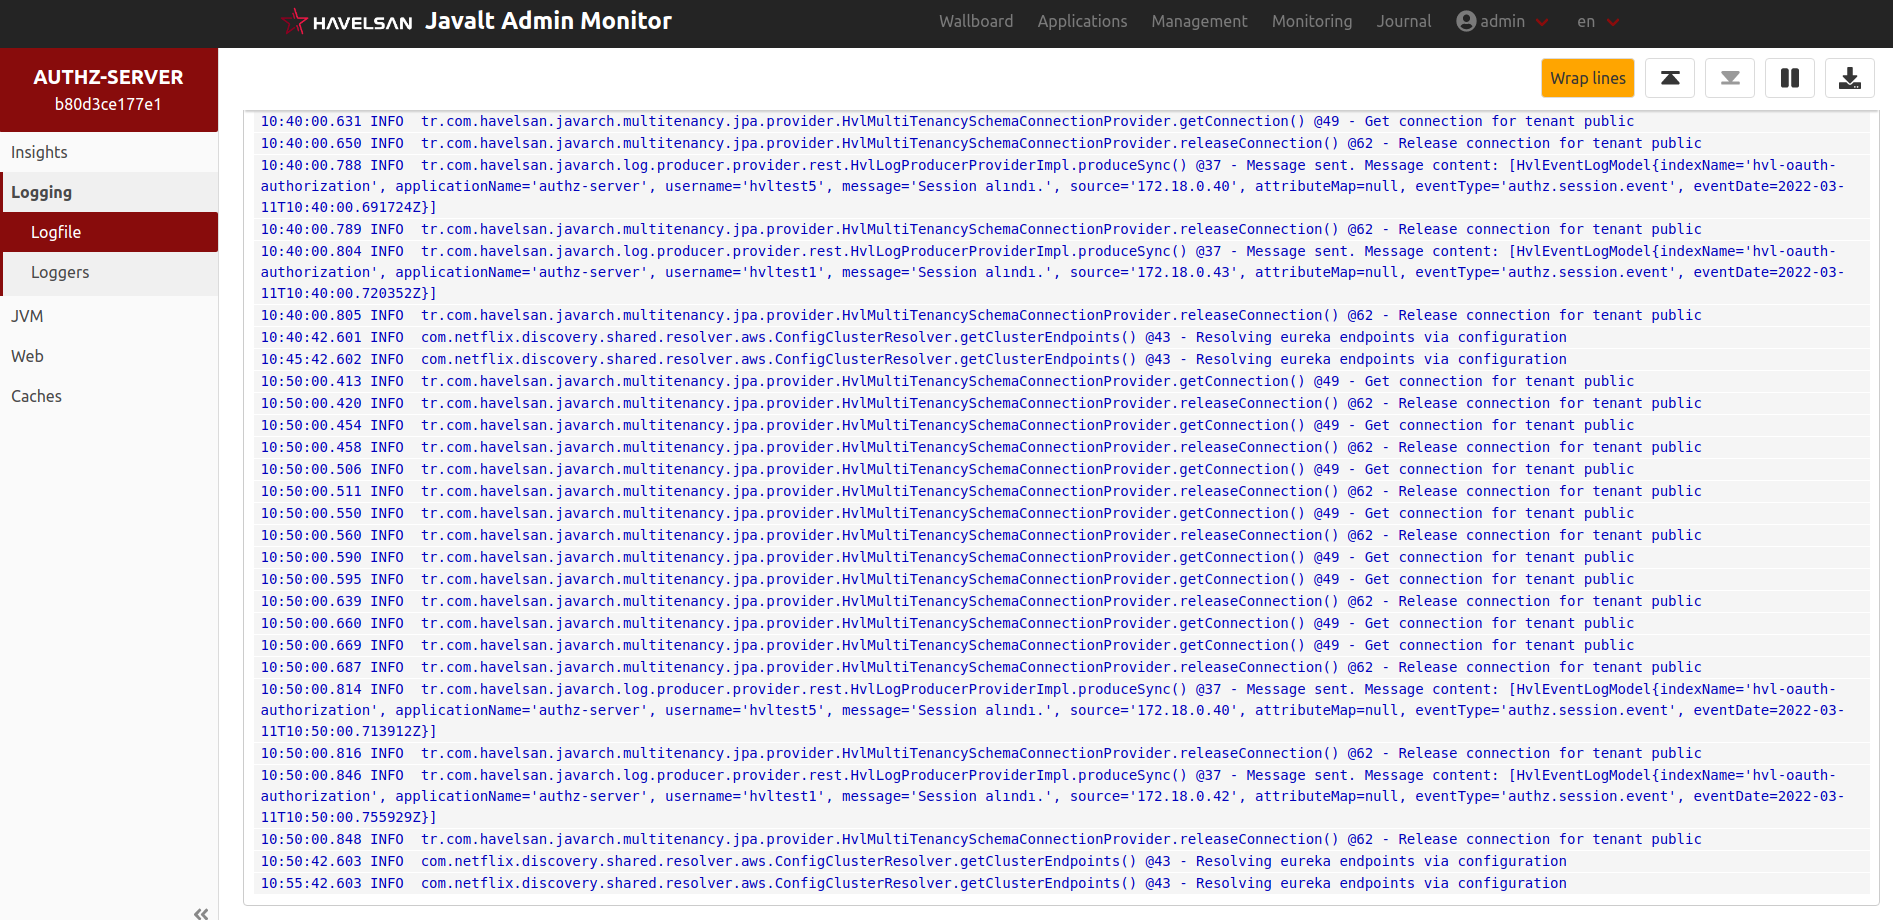Collapse the sidebar with the double chevron
This screenshot has height=920, width=1893.
pos(201,913)
